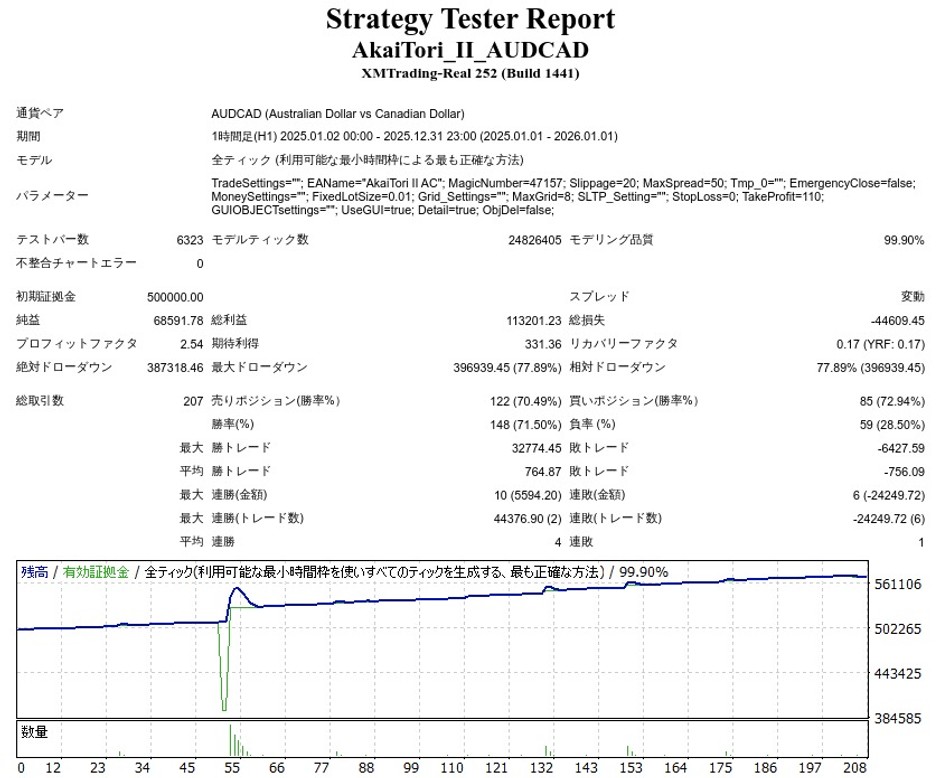
Task: Click the 連敗(トレード数) value -24249.72 (6)
Action: pos(888,518)
